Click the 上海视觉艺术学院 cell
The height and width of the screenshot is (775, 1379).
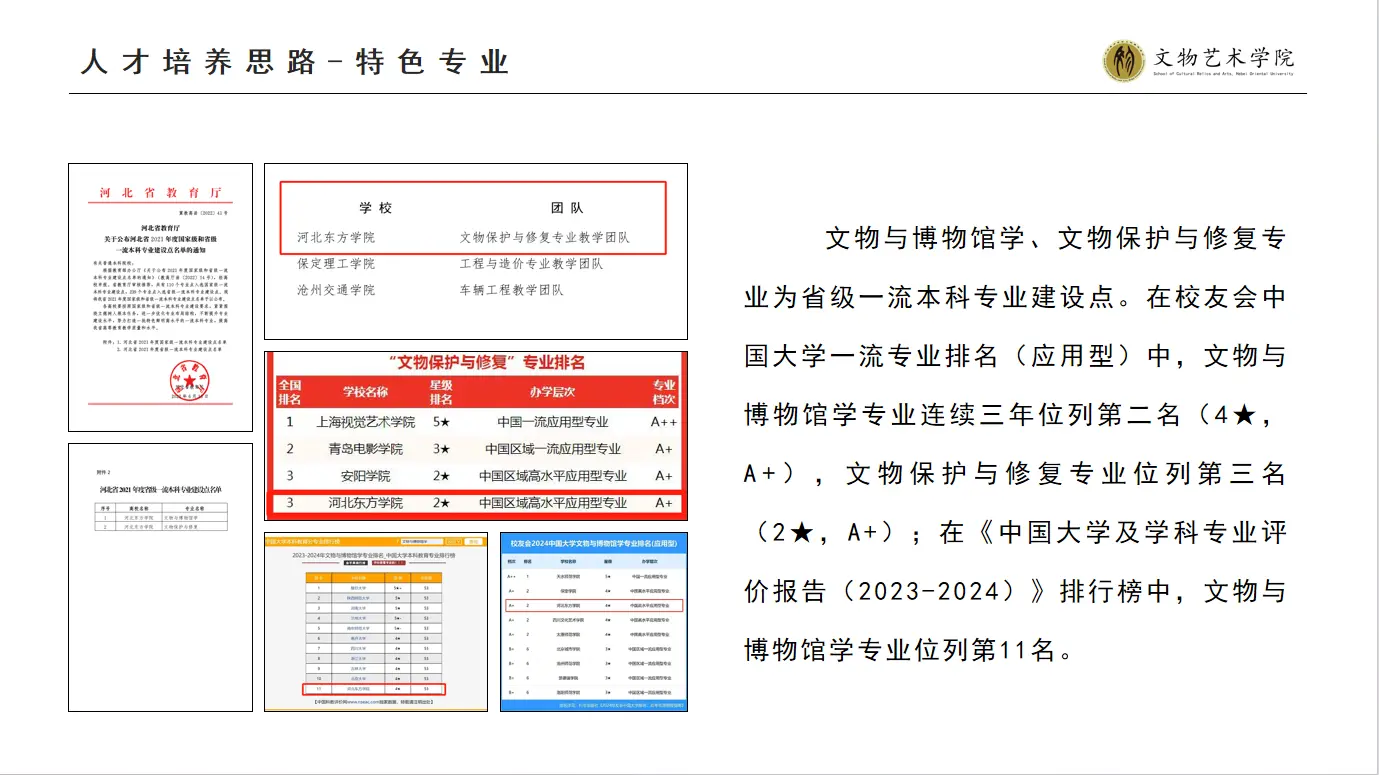364,422
